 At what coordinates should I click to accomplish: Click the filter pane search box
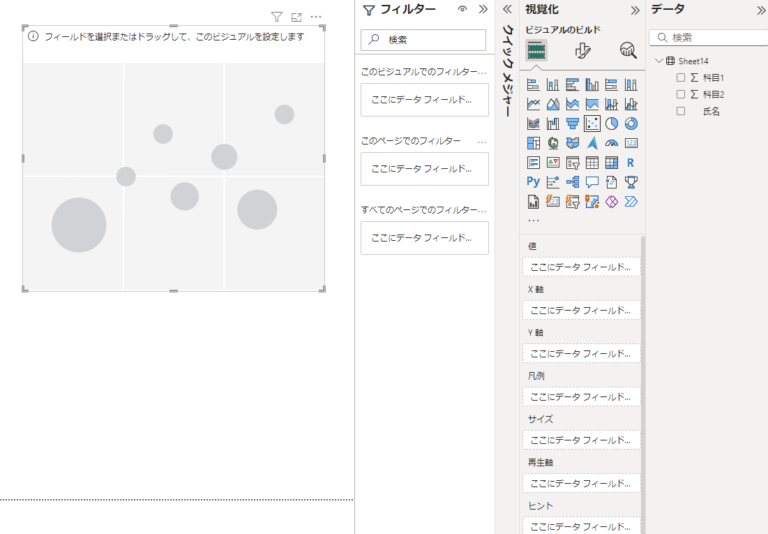423,40
